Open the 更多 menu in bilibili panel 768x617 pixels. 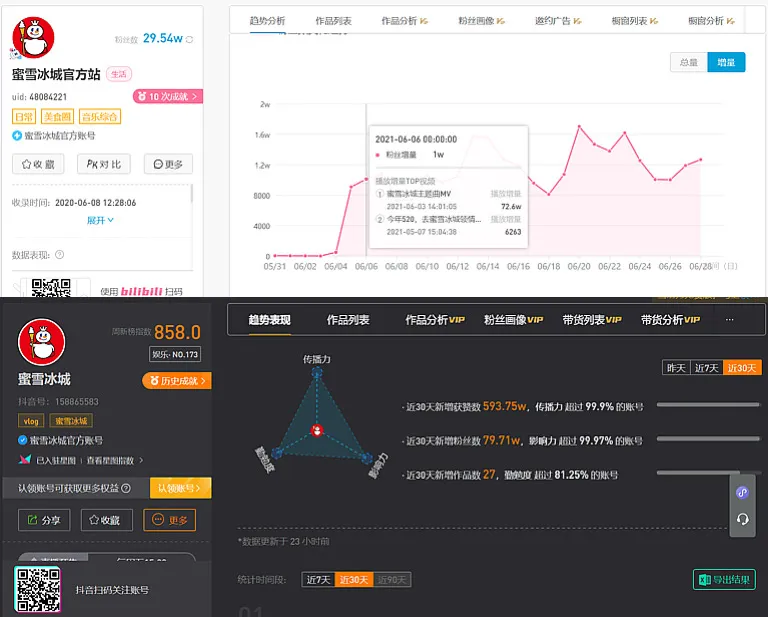(x=168, y=164)
